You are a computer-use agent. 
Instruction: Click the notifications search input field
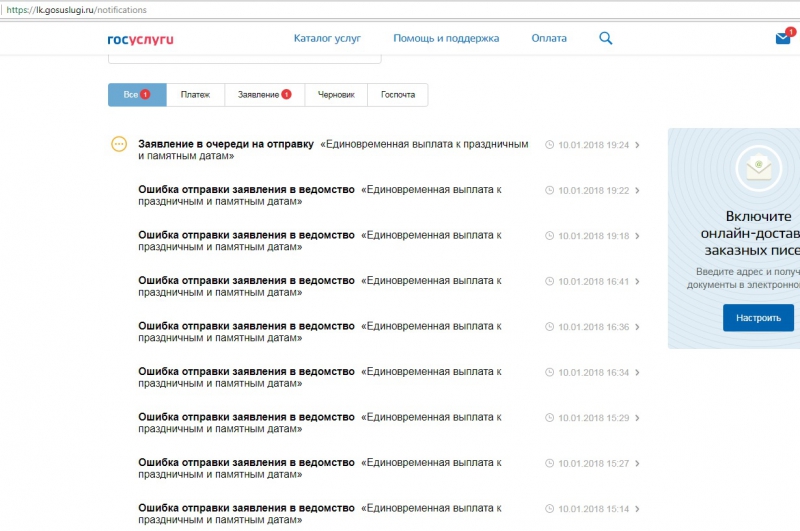pyautogui.click(x=244, y=58)
